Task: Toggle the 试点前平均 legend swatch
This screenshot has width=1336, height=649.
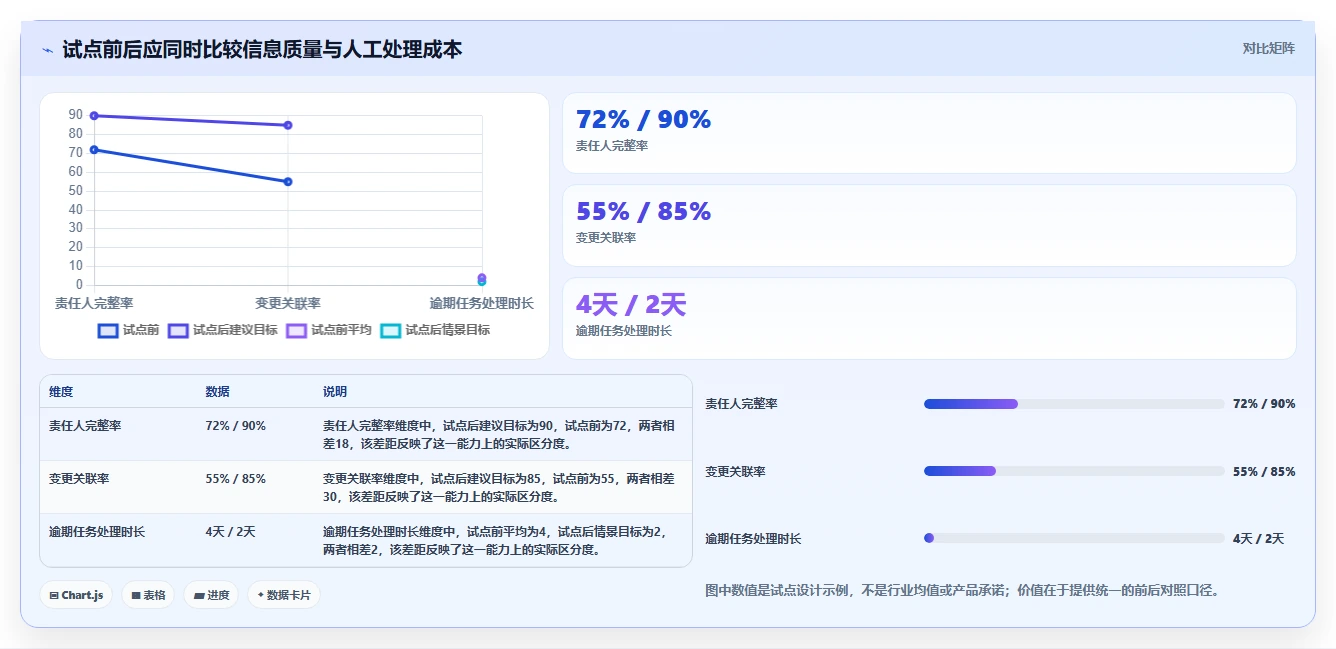Action: coord(296,330)
